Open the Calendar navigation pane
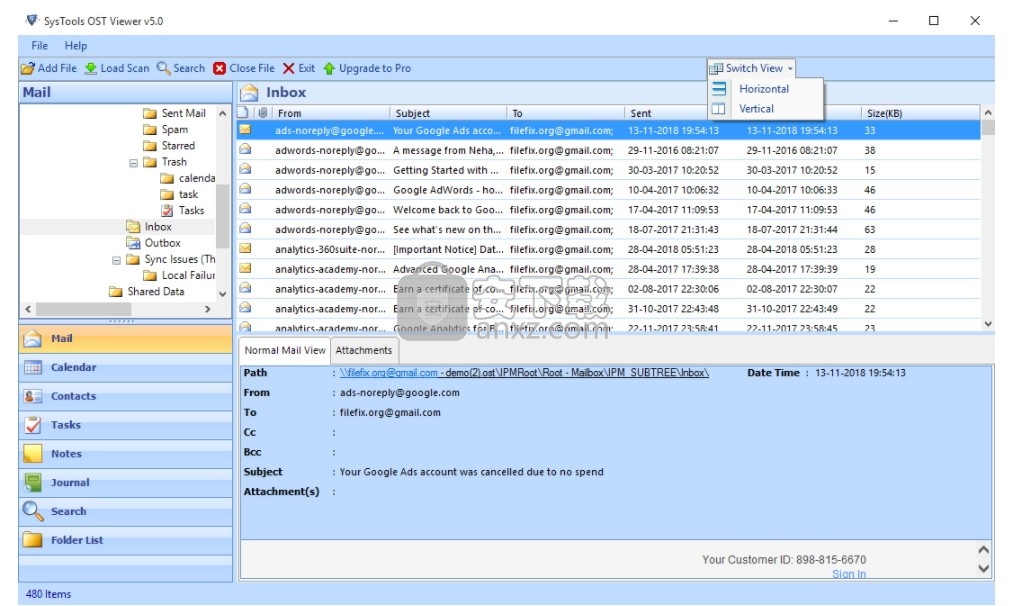Image resolution: width=1011 pixels, height=606 pixels. [x=126, y=367]
